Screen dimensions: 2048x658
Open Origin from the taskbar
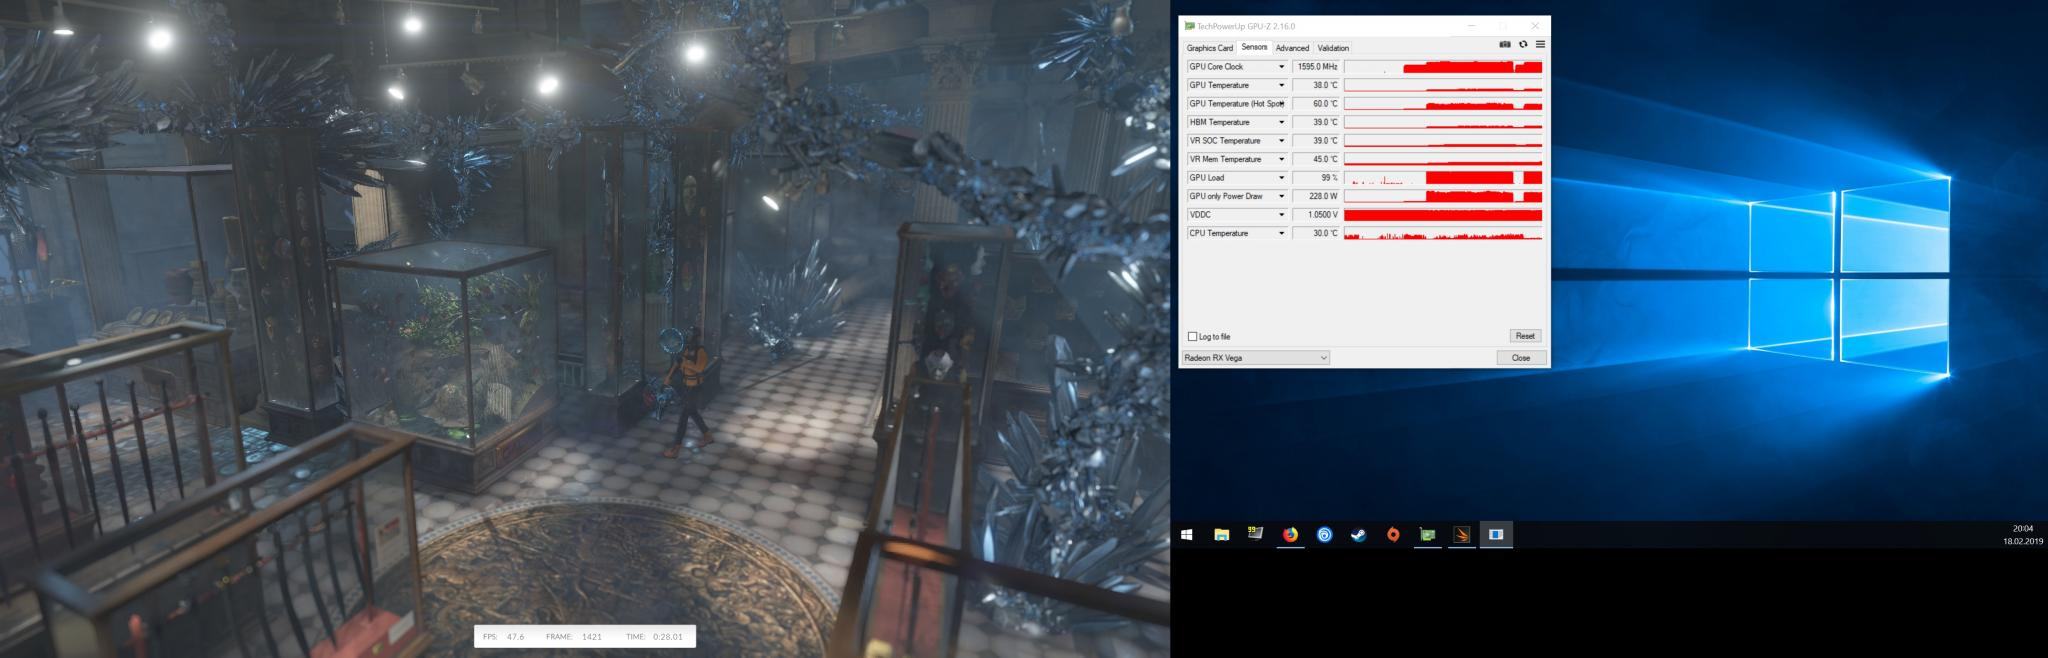pyautogui.click(x=1393, y=535)
